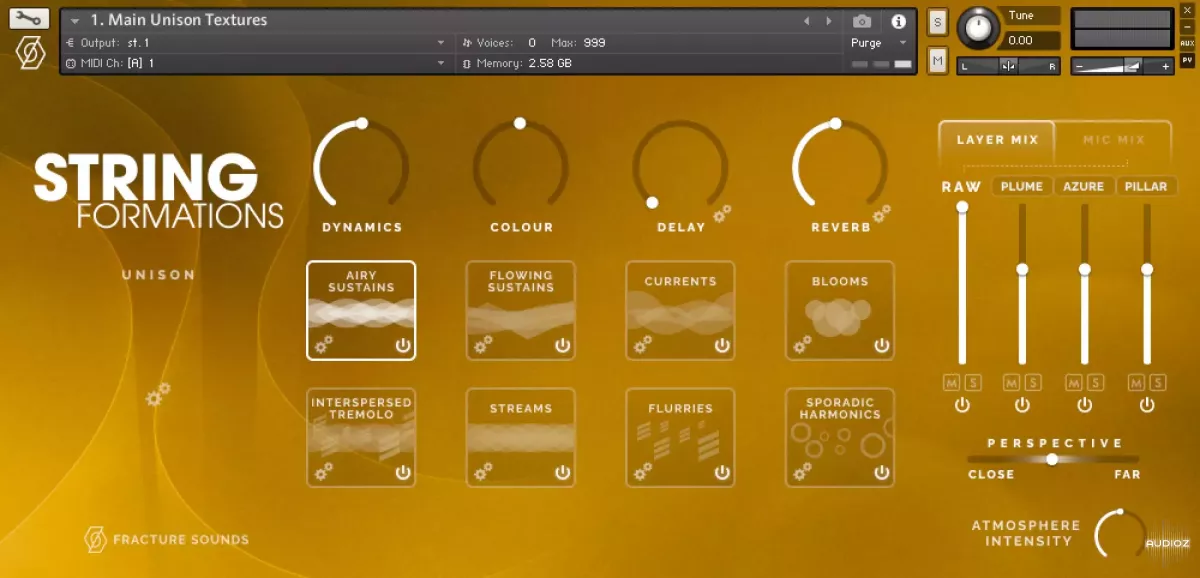Open the Purge dropdown menu
The height and width of the screenshot is (578, 1200).
878,43
